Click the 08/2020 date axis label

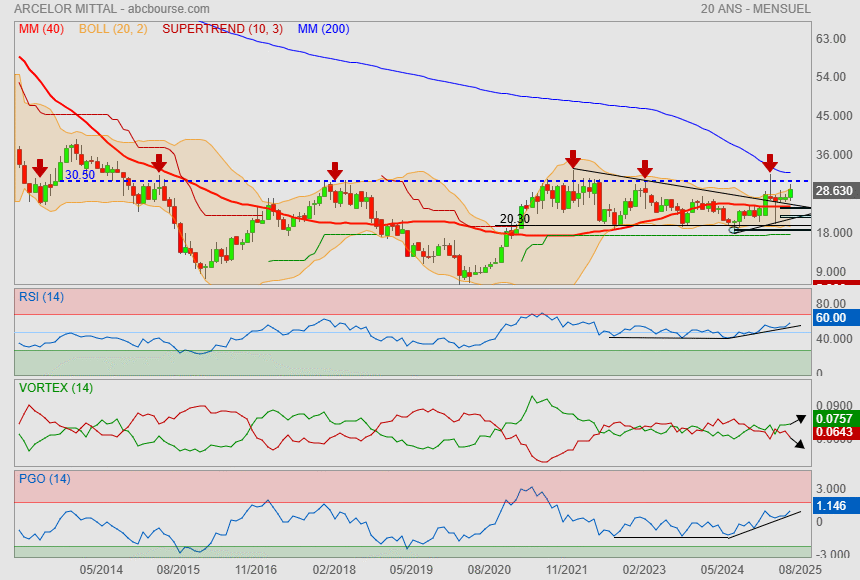[489, 570]
